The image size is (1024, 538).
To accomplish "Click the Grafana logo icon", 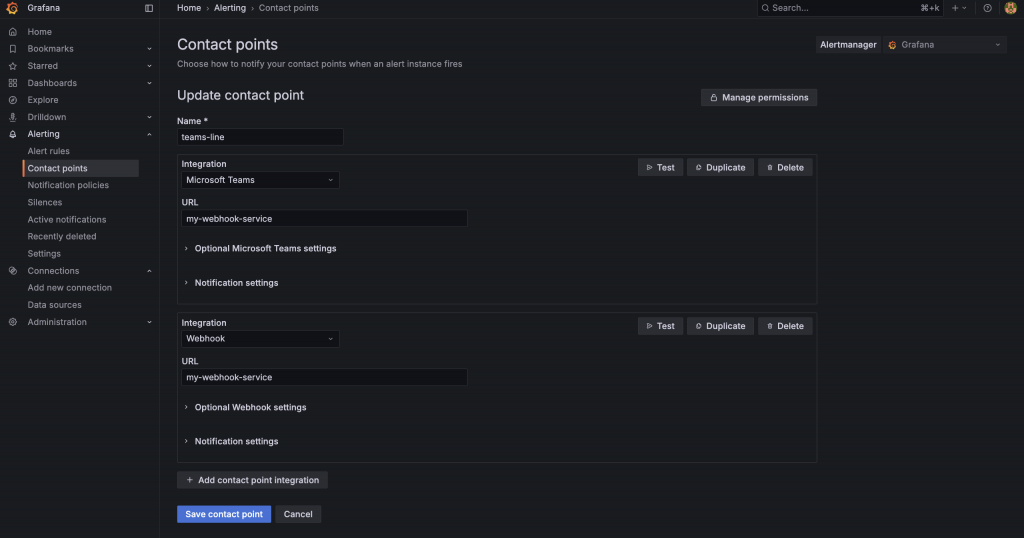I will tap(12, 8).
